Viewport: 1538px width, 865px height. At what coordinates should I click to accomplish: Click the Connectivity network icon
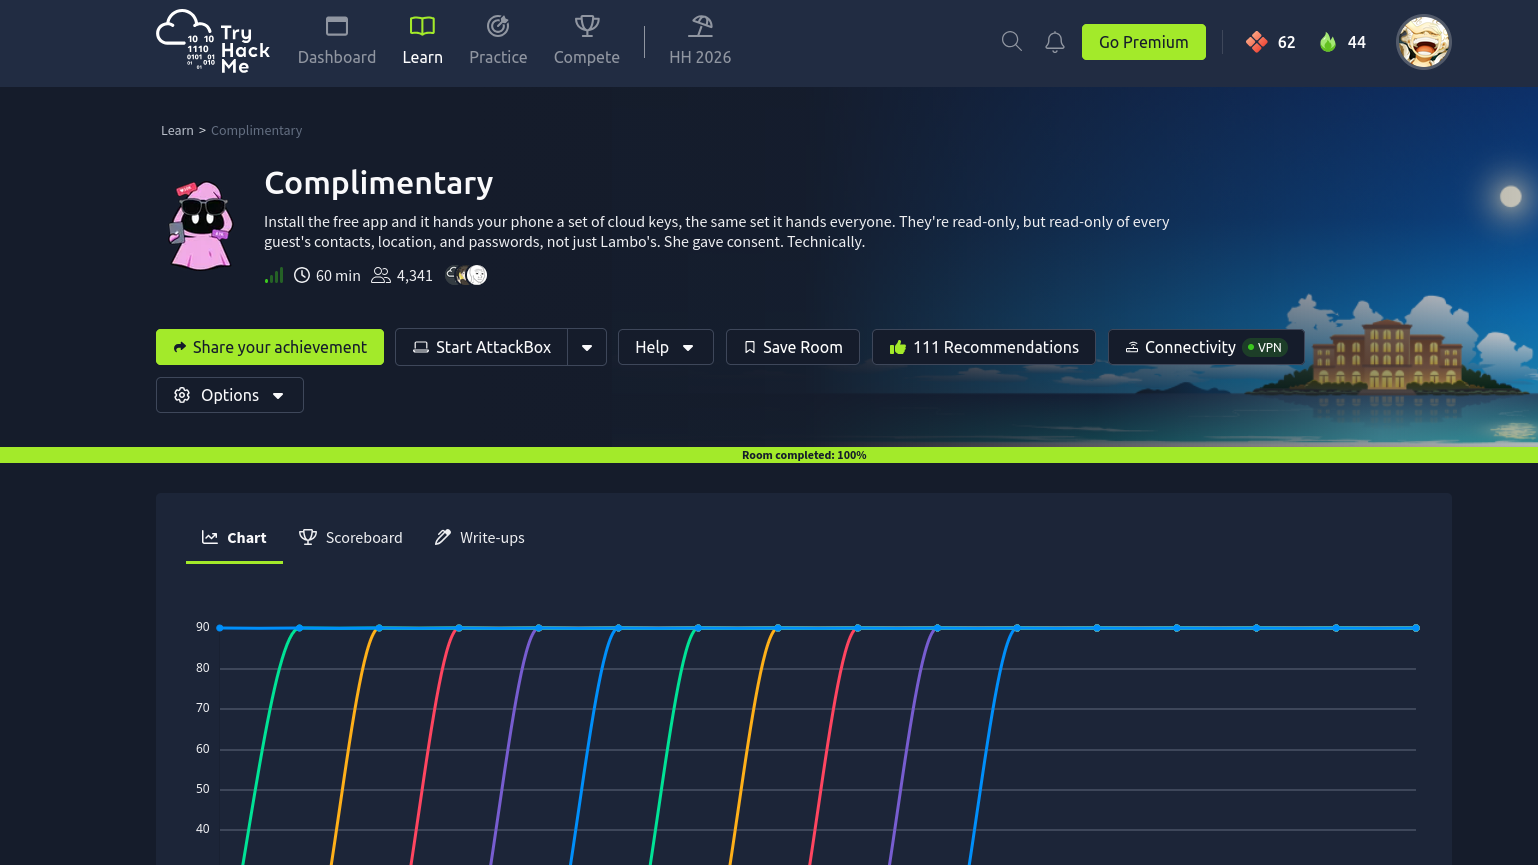coord(1132,347)
